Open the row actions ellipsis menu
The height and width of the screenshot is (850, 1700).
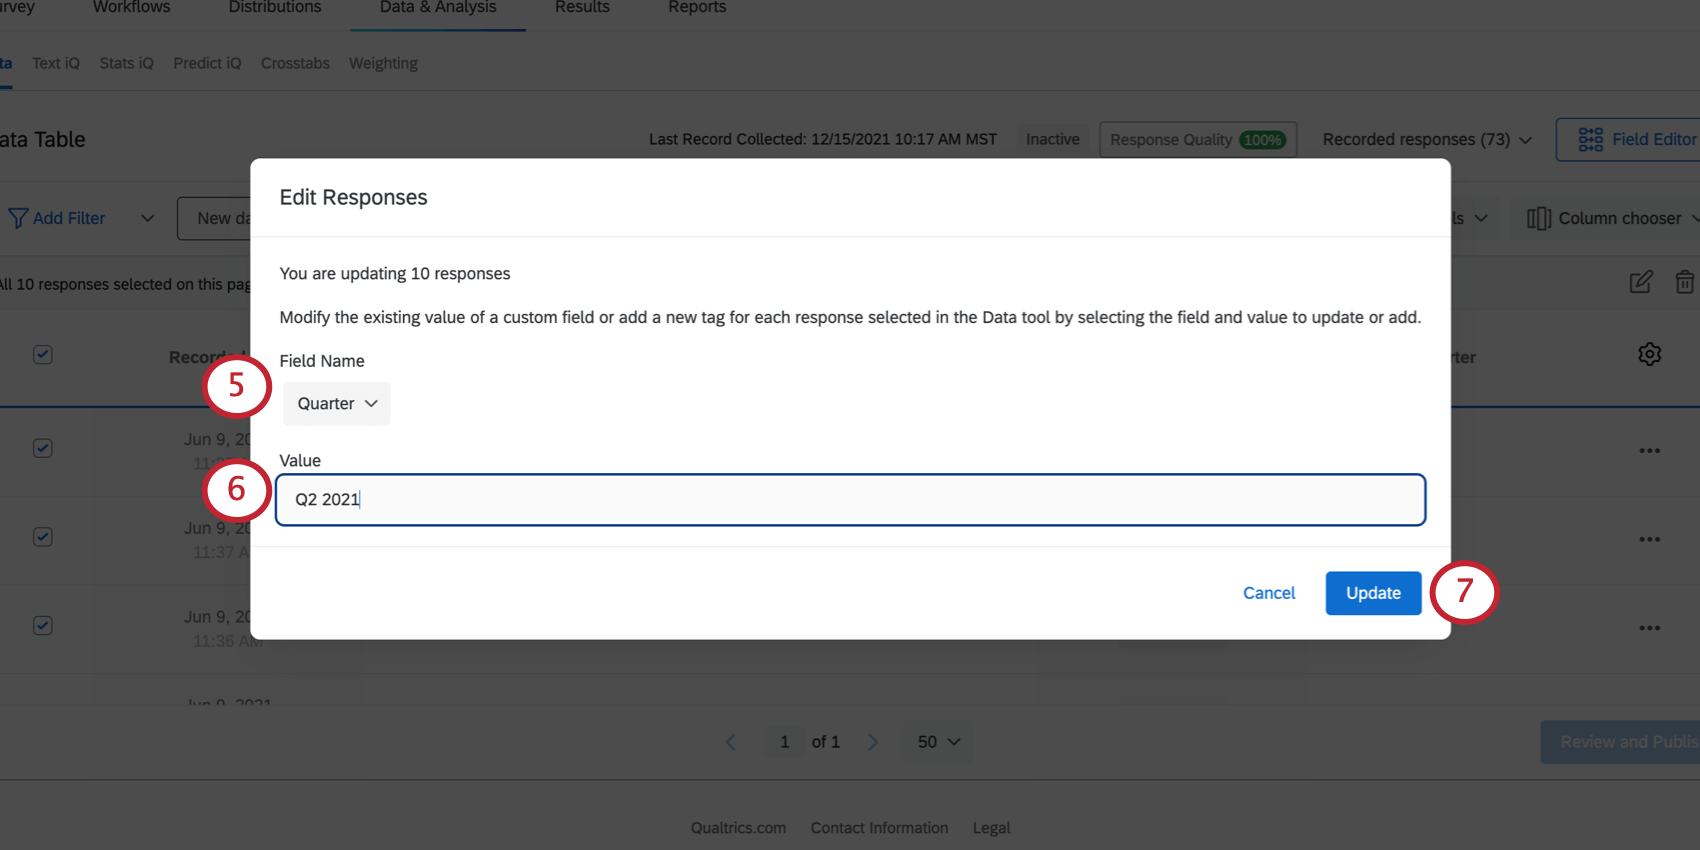click(x=1649, y=450)
